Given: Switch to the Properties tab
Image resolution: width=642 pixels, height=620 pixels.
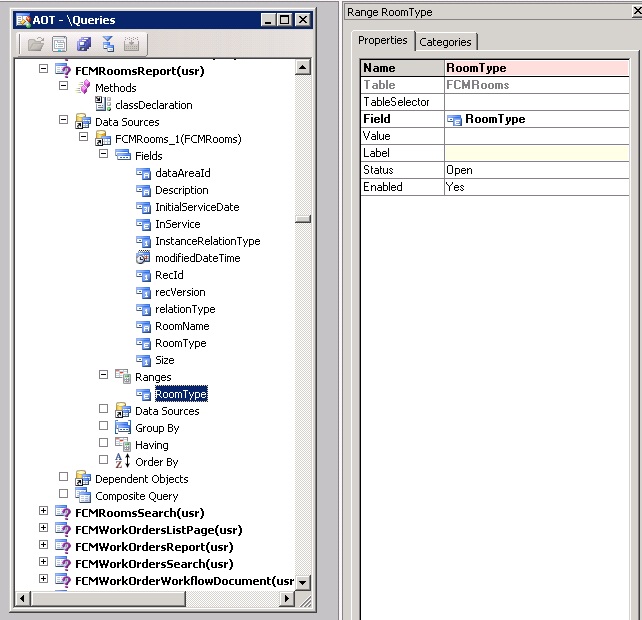Looking at the screenshot, I should 383,41.
